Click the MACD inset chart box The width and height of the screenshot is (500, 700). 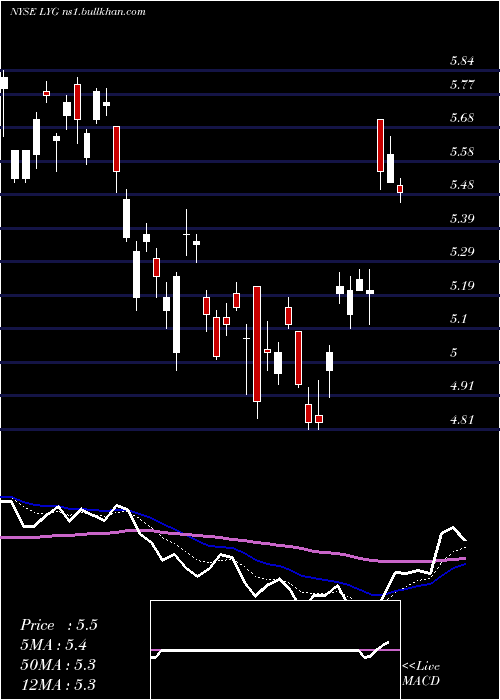pos(275,650)
